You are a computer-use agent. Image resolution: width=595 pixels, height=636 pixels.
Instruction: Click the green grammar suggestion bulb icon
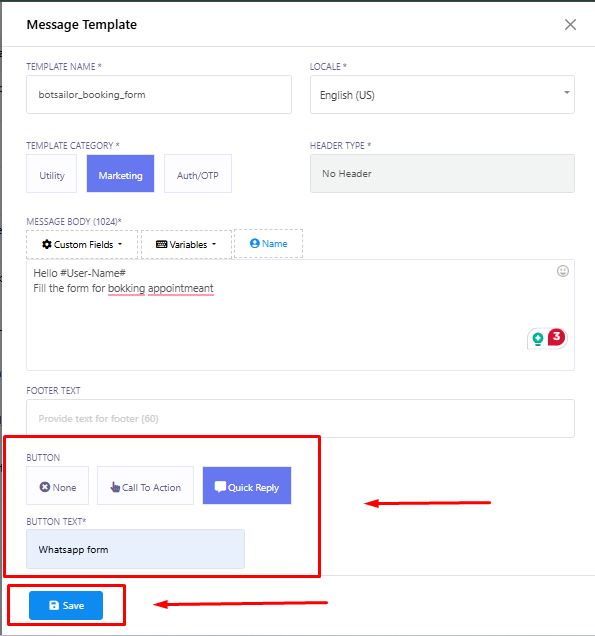coord(538,338)
